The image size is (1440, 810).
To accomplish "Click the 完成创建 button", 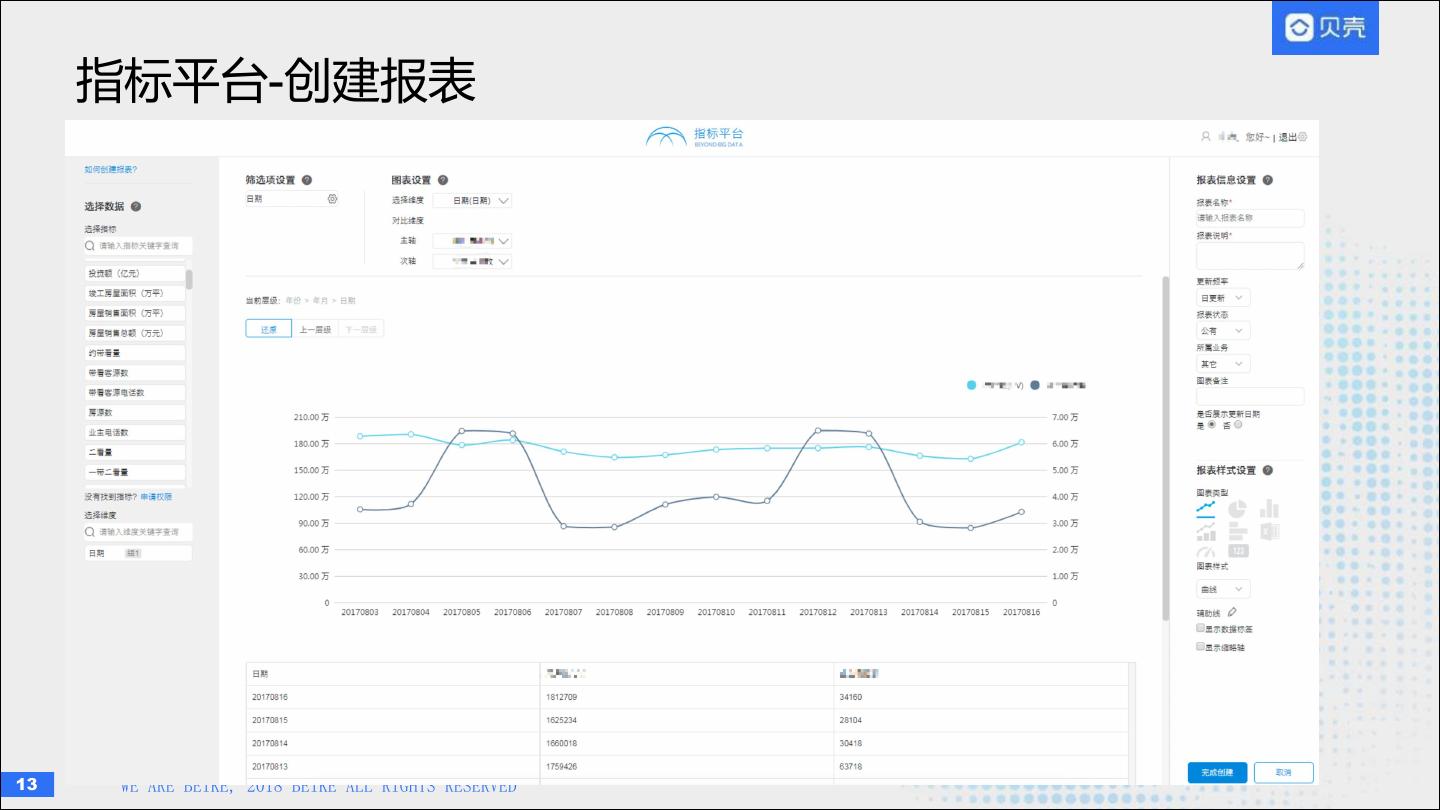I will tap(1217, 772).
